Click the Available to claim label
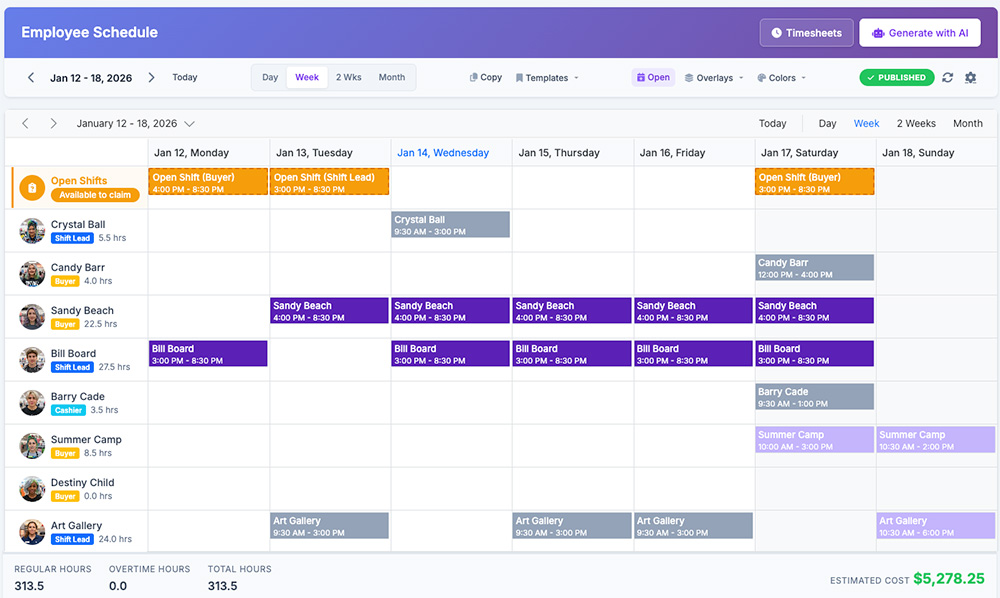 pos(94,196)
